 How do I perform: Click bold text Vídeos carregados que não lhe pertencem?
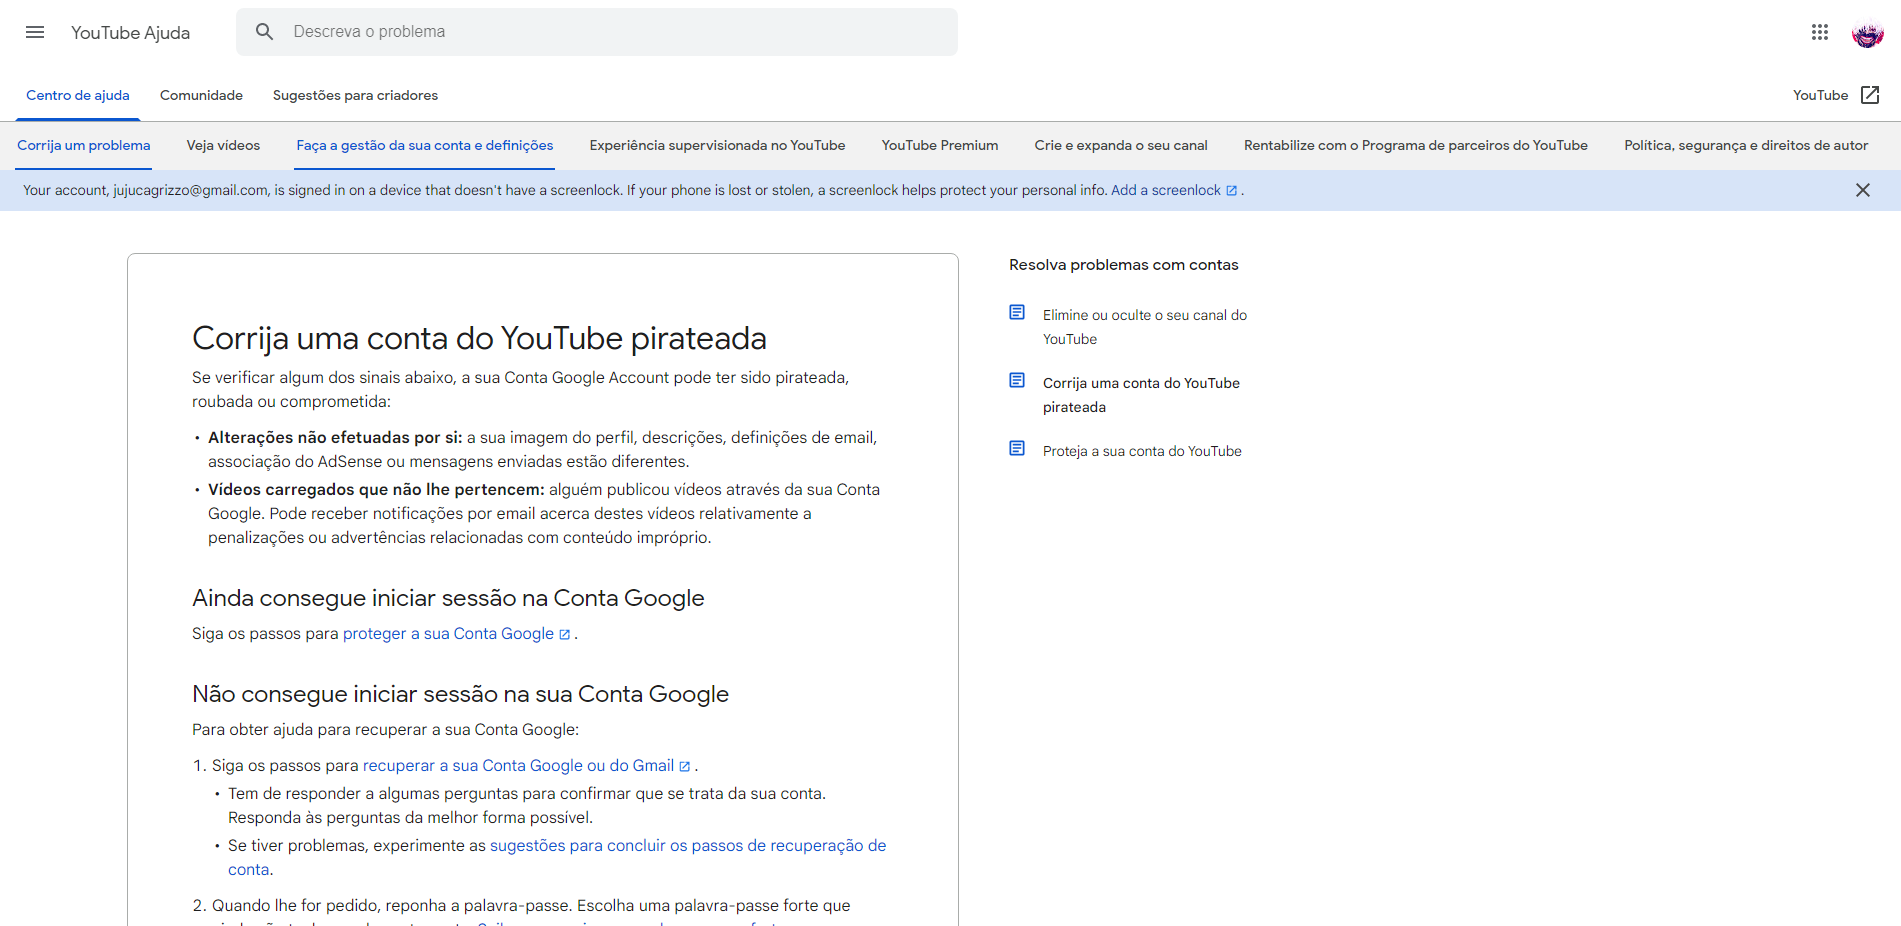pyautogui.click(x=376, y=490)
